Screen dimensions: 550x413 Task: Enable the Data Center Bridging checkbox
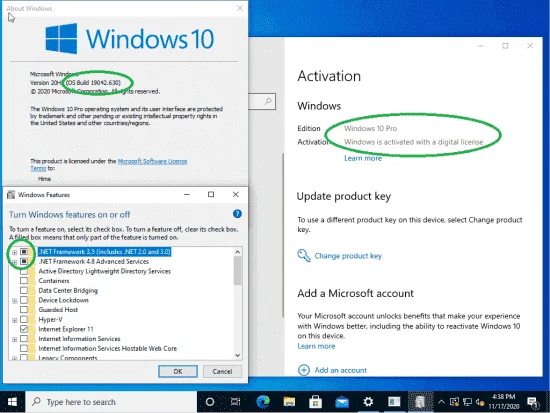coord(24,290)
